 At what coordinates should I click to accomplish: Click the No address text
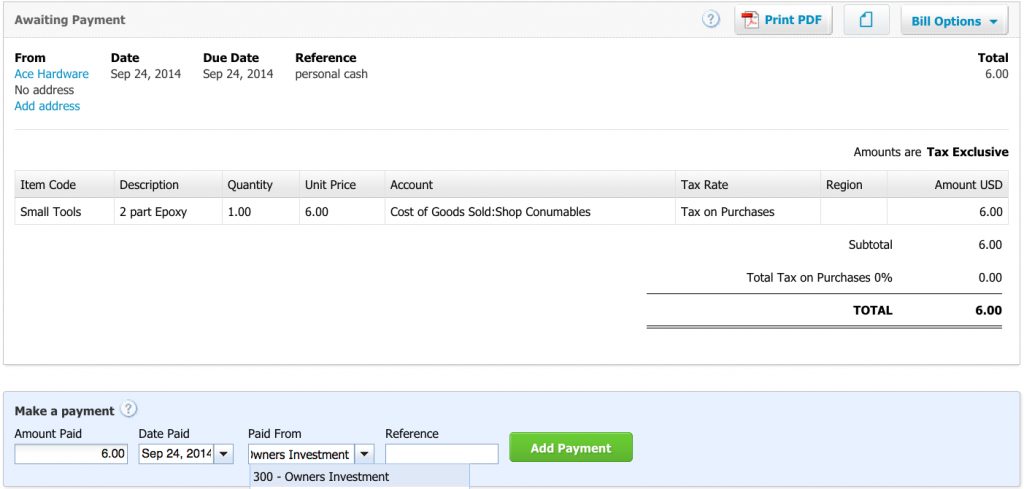[44, 90]
